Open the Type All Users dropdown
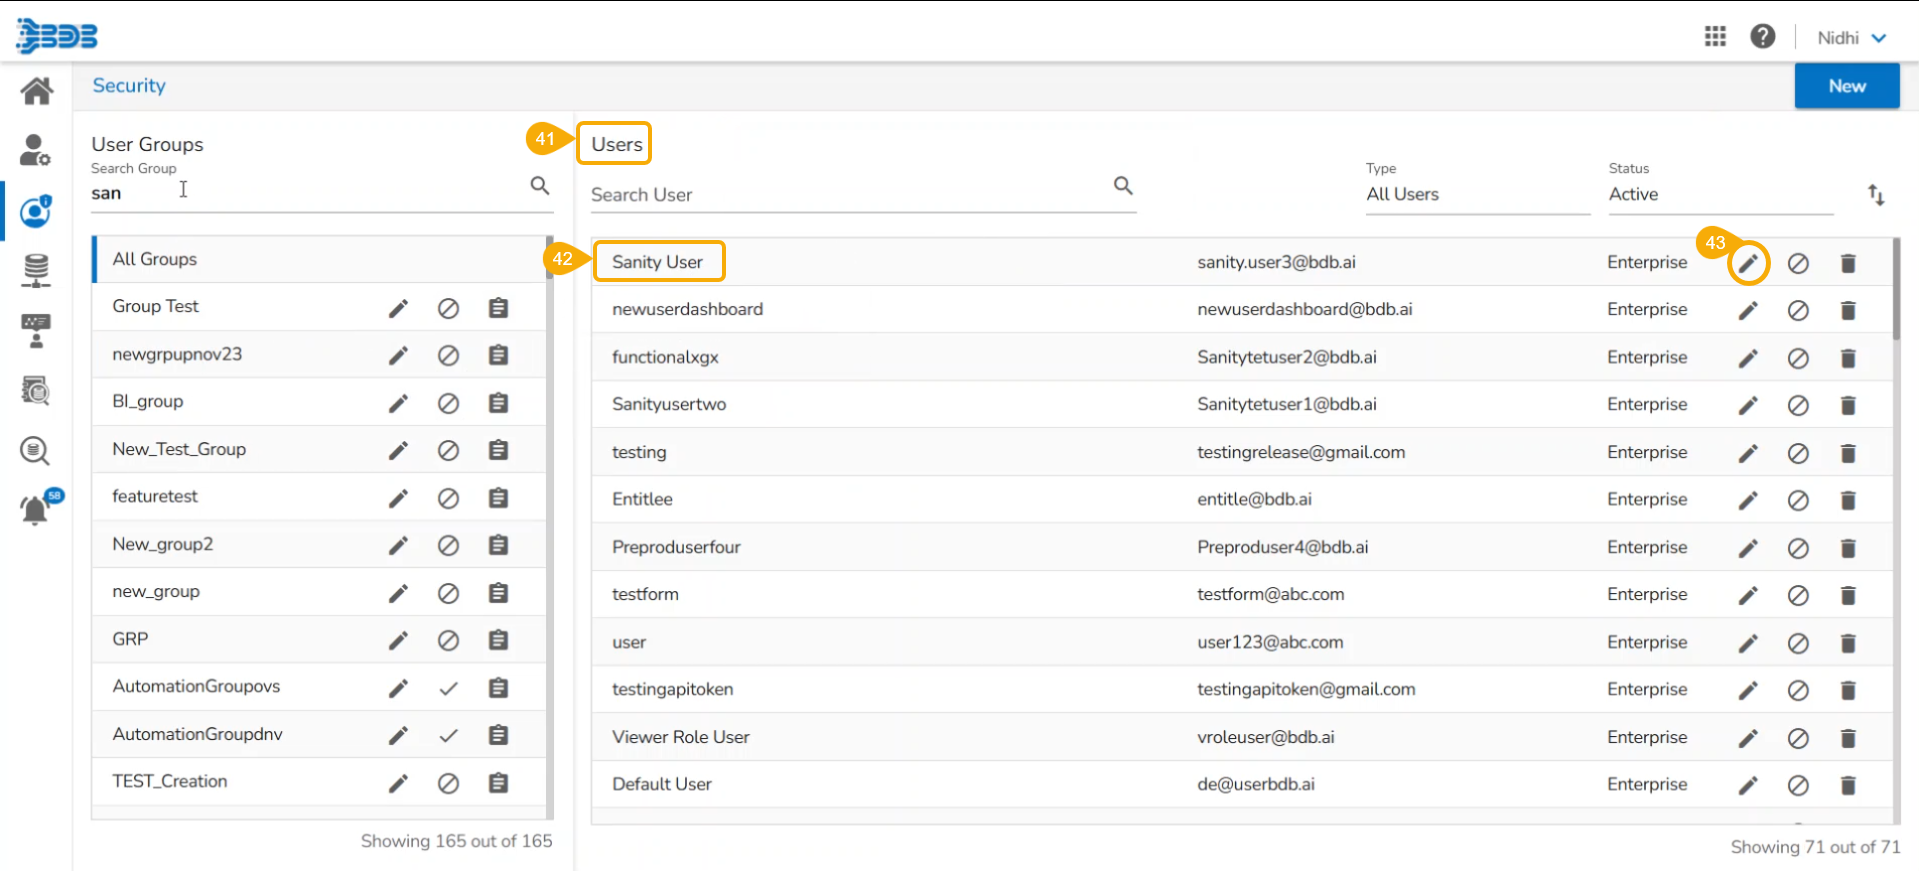1919x871 pixels. 1476,195
